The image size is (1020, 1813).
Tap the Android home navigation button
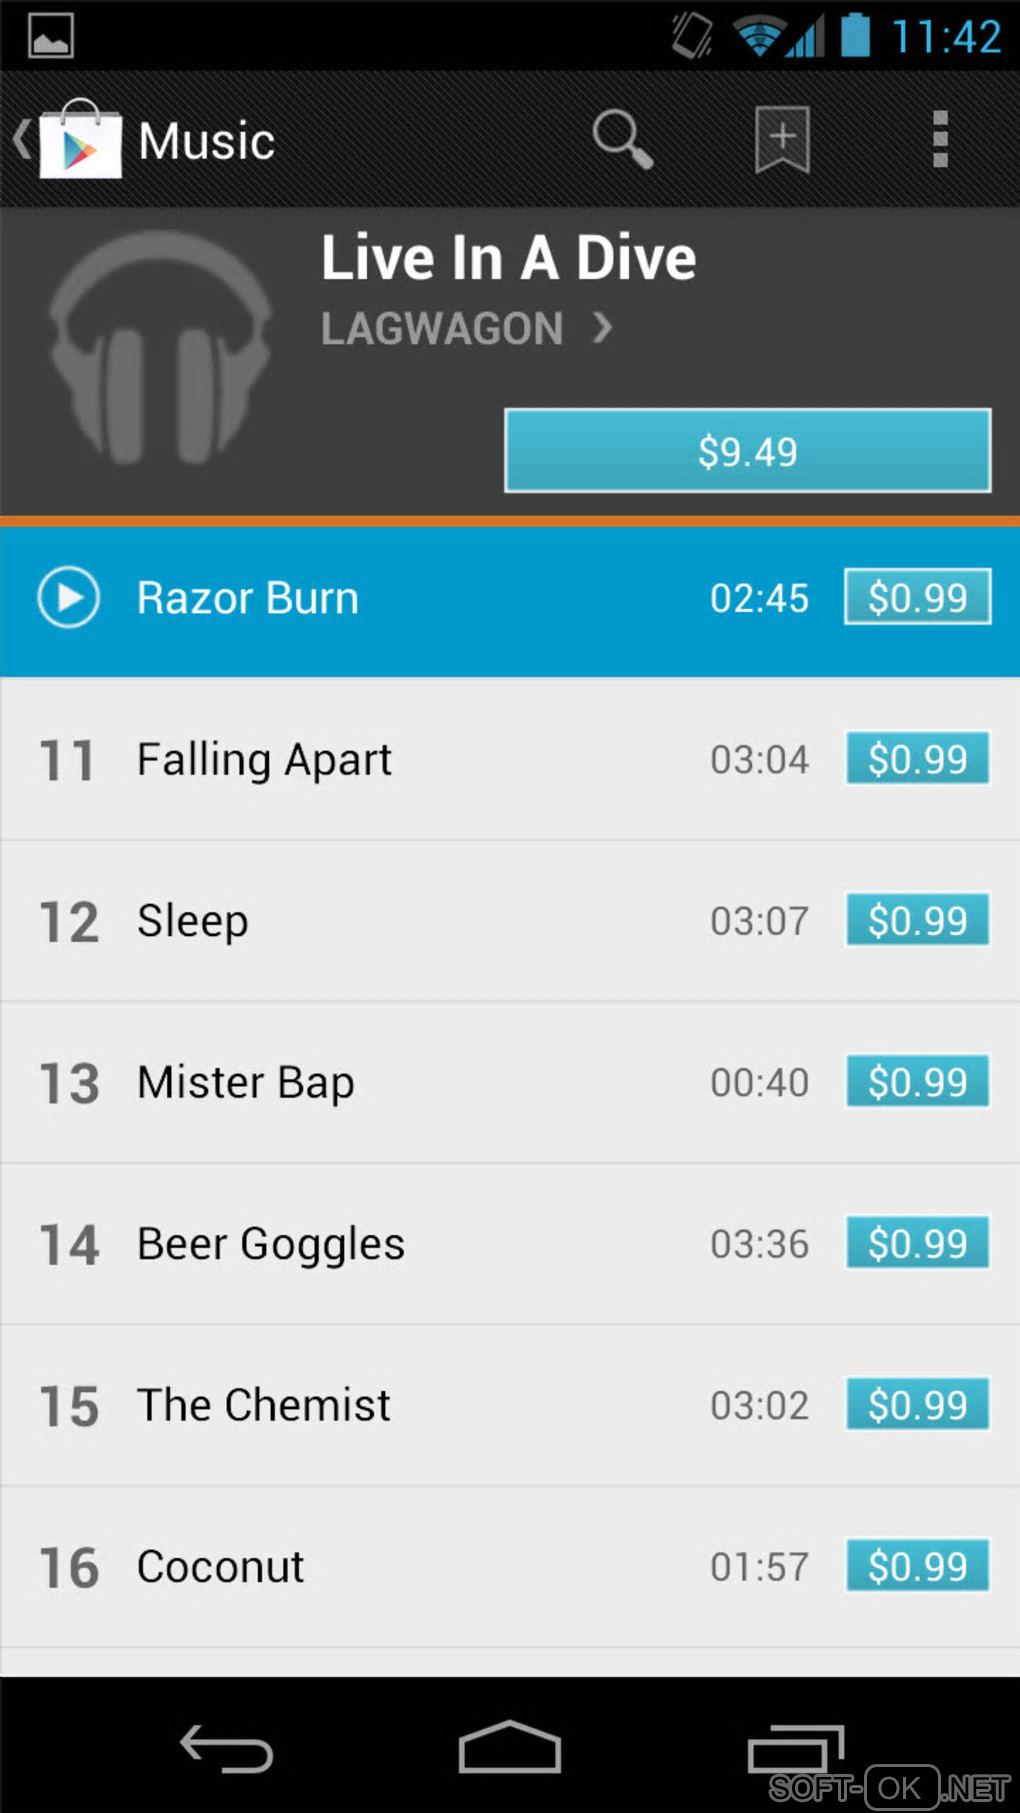coord(510,1747)
